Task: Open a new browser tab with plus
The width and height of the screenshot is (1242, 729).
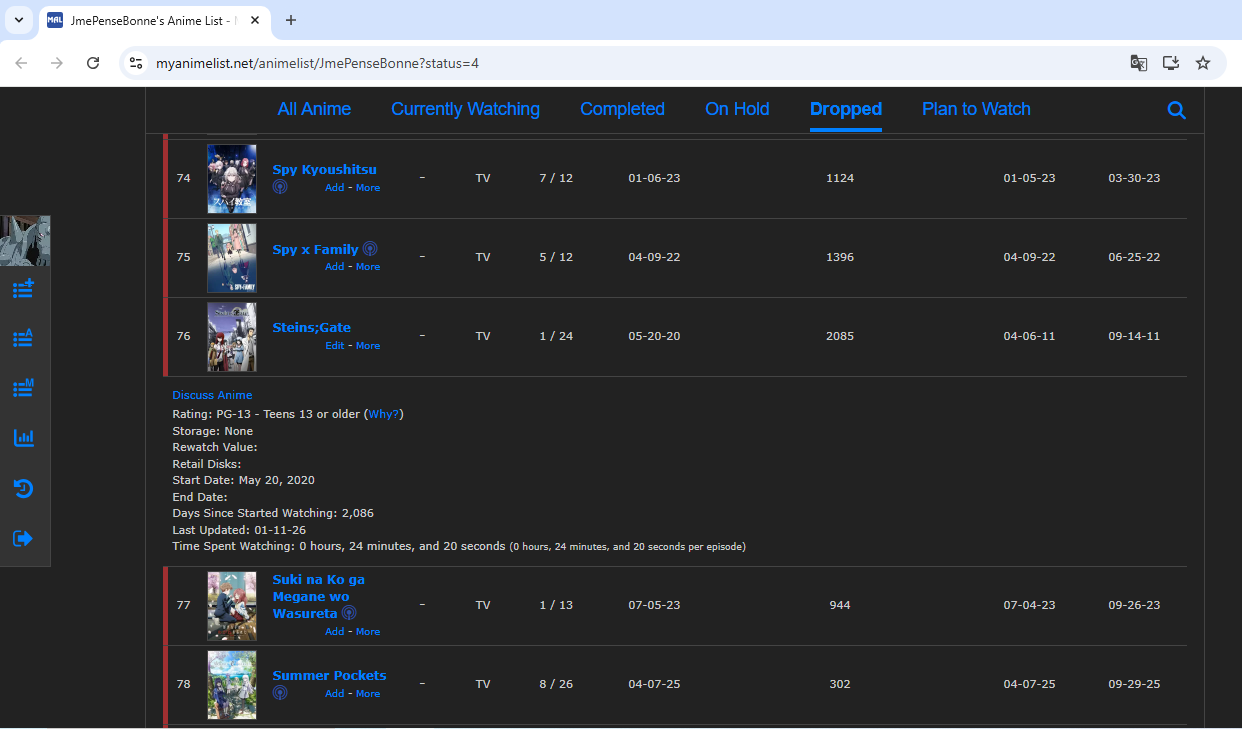Action: tap(291, 20)
